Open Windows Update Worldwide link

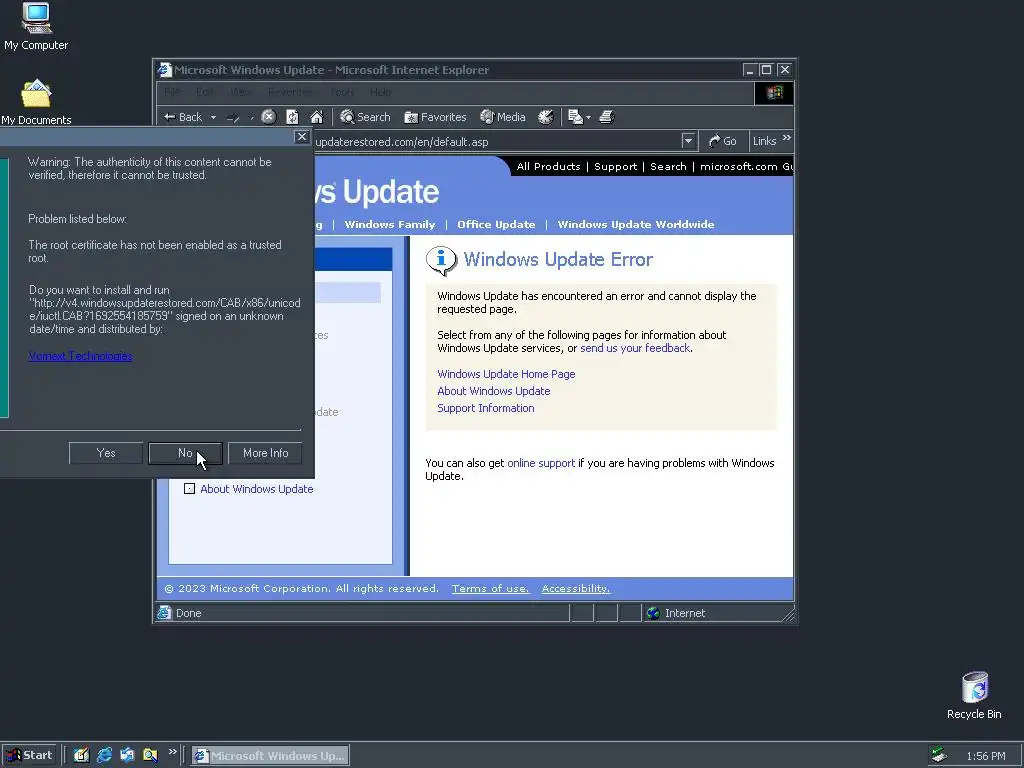[x=635, y=225]
